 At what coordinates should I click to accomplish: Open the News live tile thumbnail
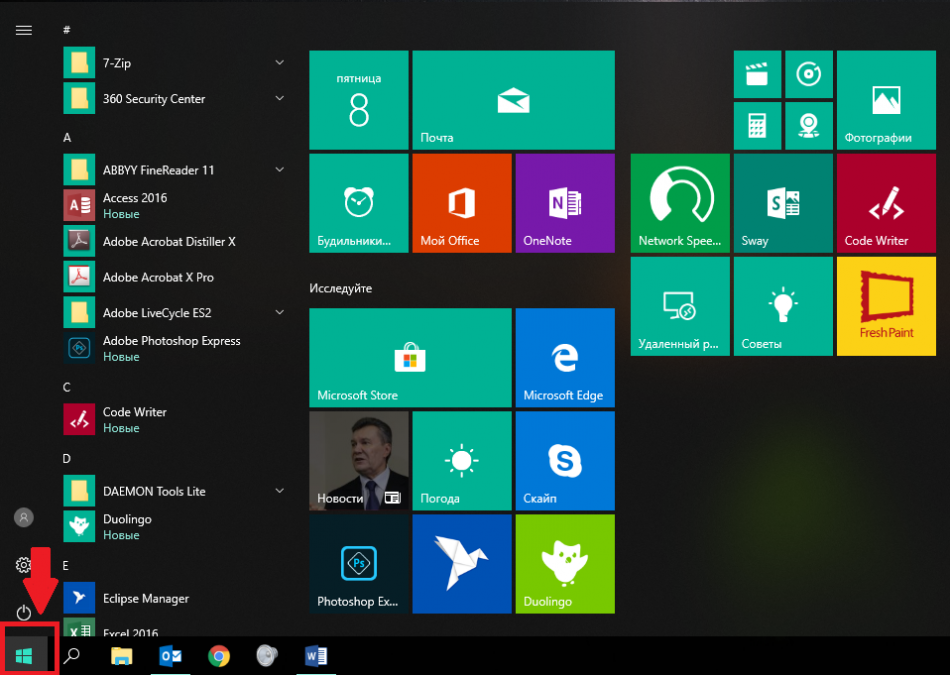pyautogui.click(x=358, y=460)
